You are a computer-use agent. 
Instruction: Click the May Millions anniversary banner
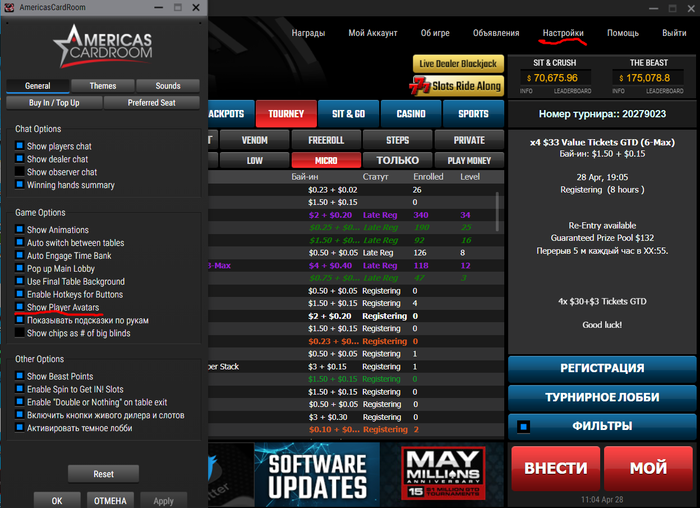[443, 473]
